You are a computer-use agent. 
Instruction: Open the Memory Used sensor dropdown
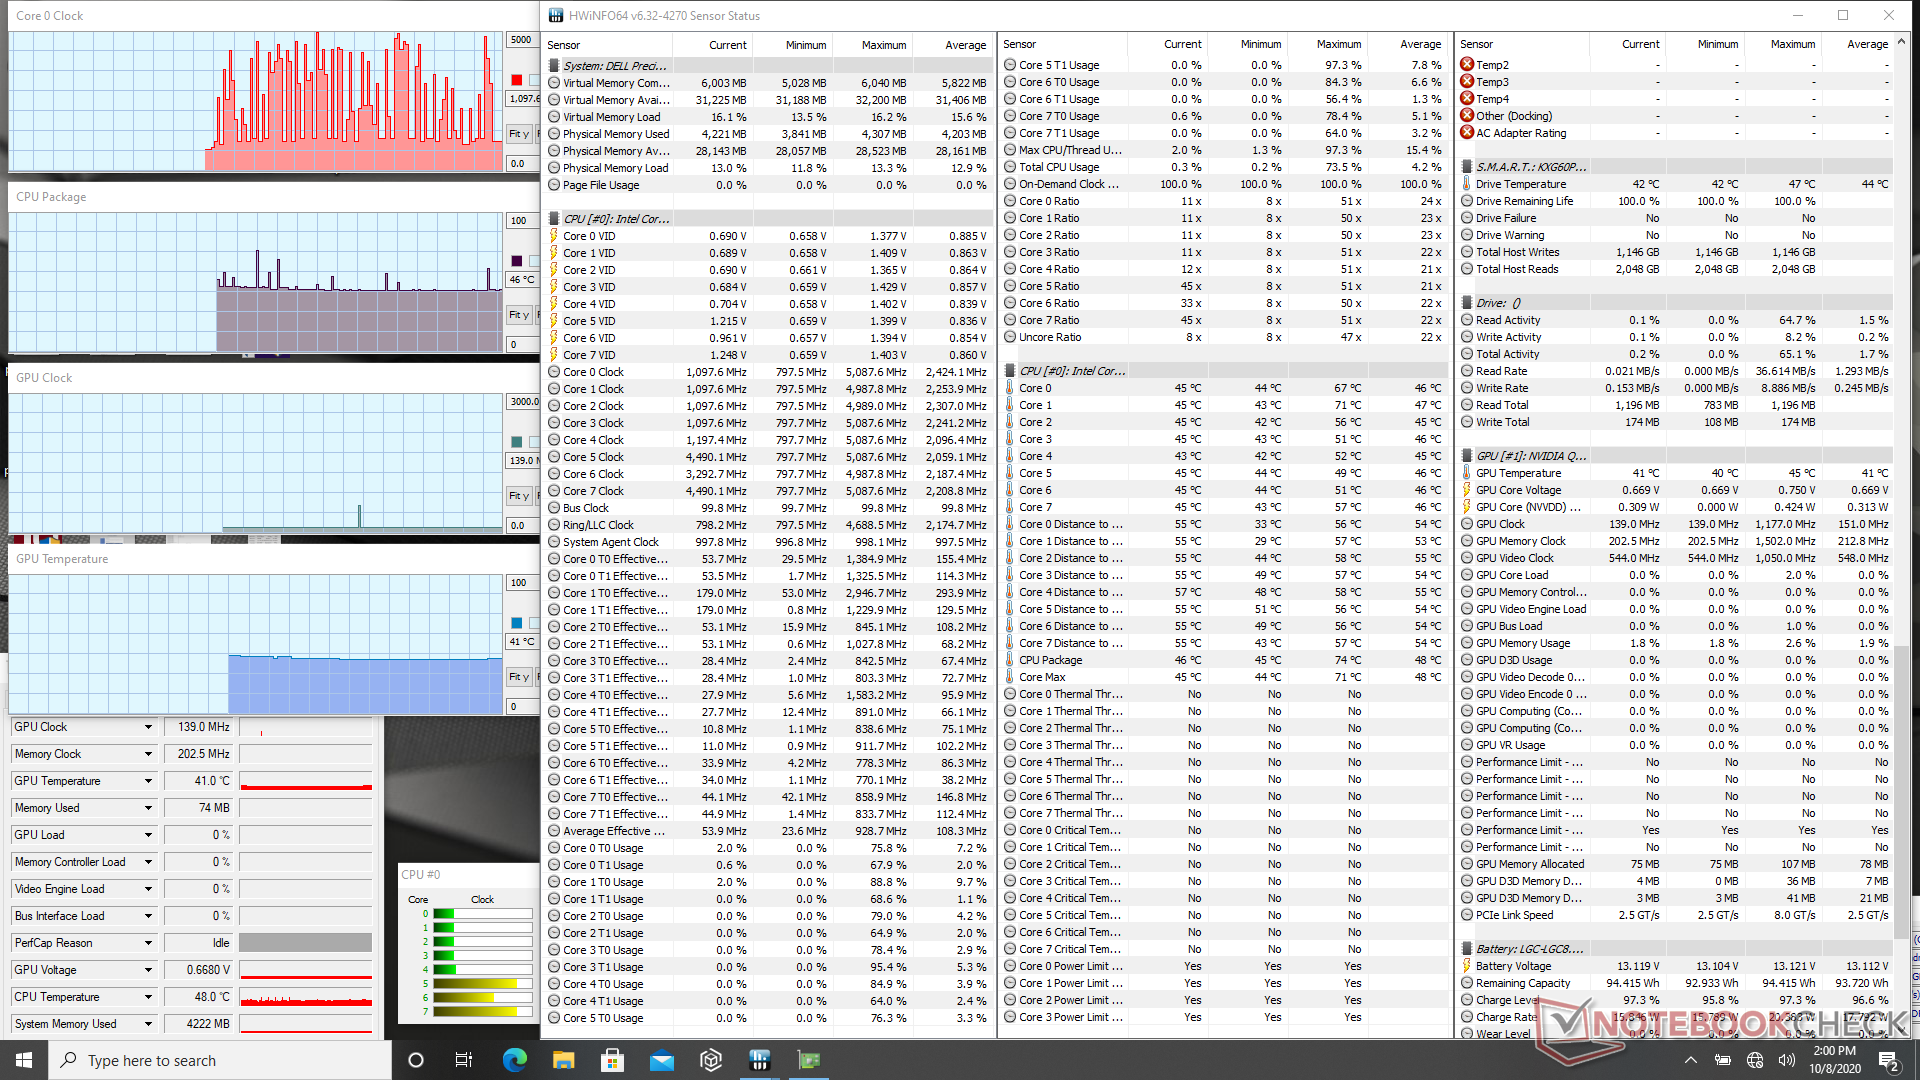(148, 808)
